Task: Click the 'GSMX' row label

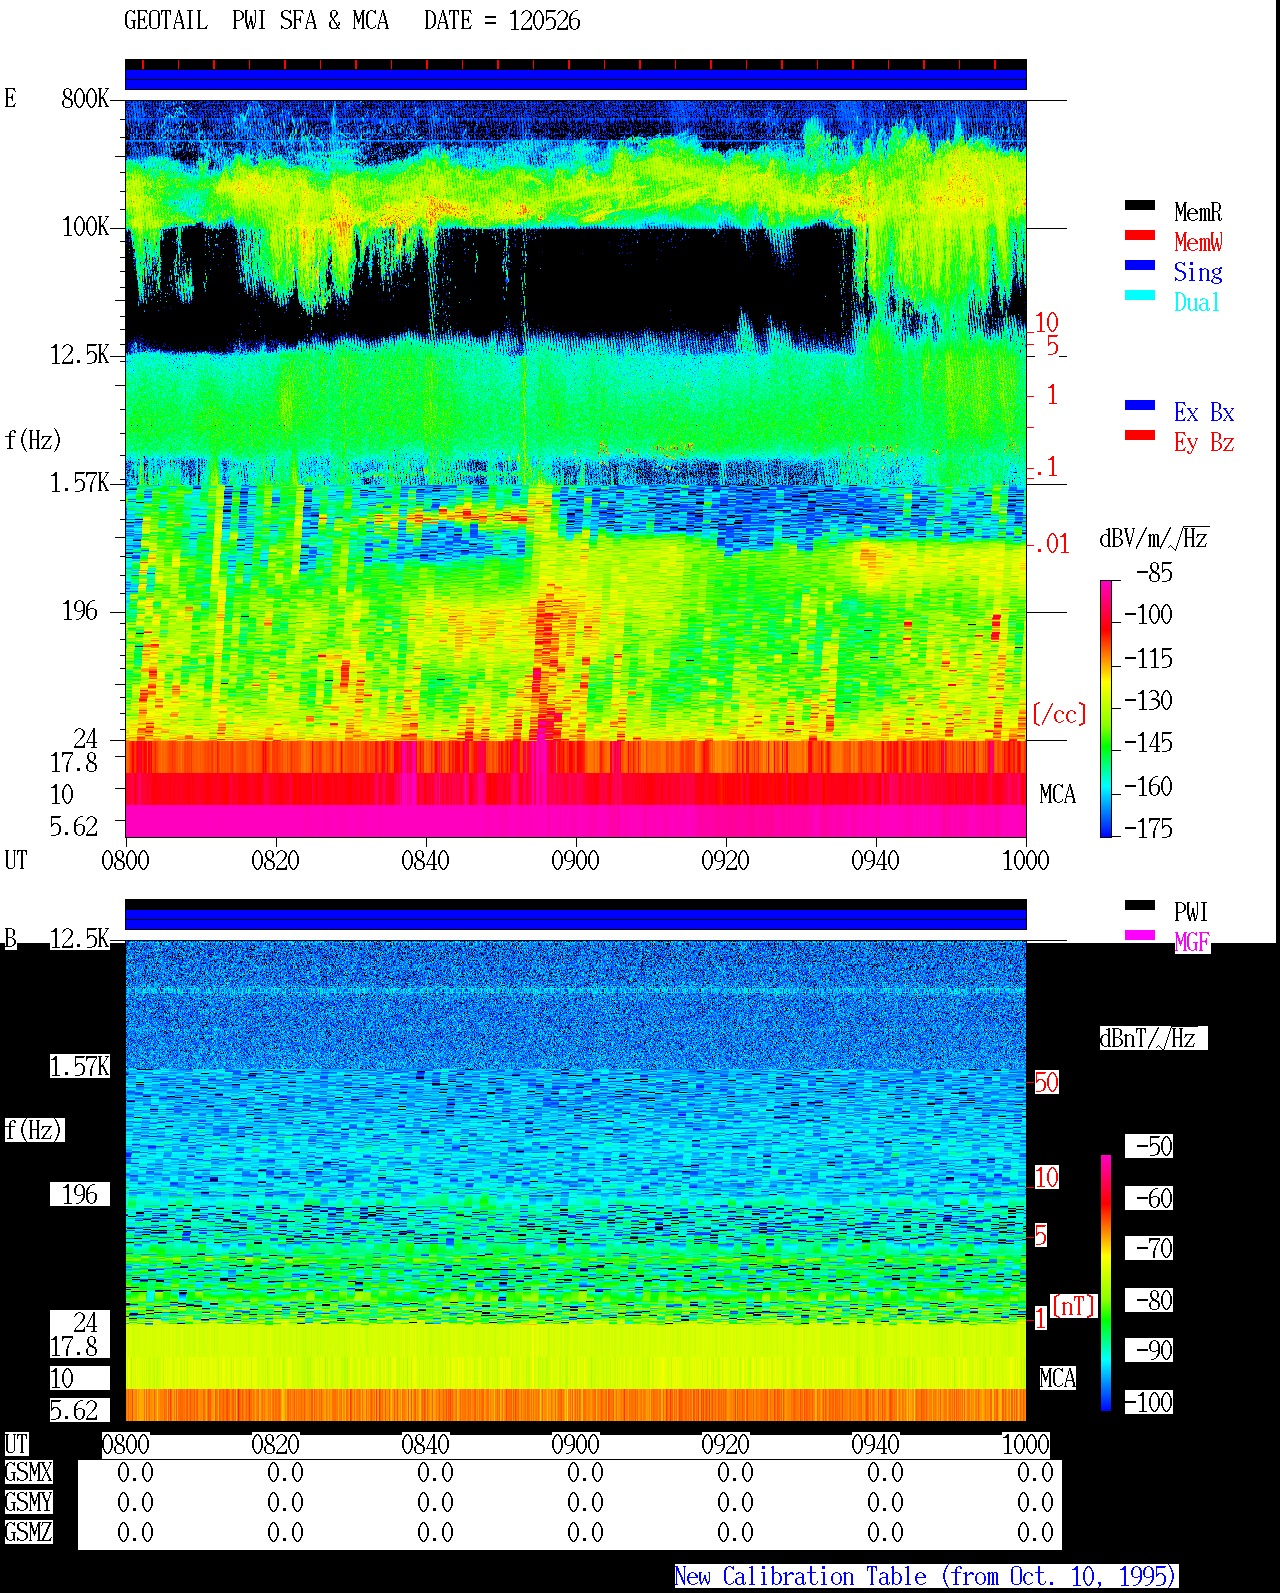Action: [x=28, y=1472]
